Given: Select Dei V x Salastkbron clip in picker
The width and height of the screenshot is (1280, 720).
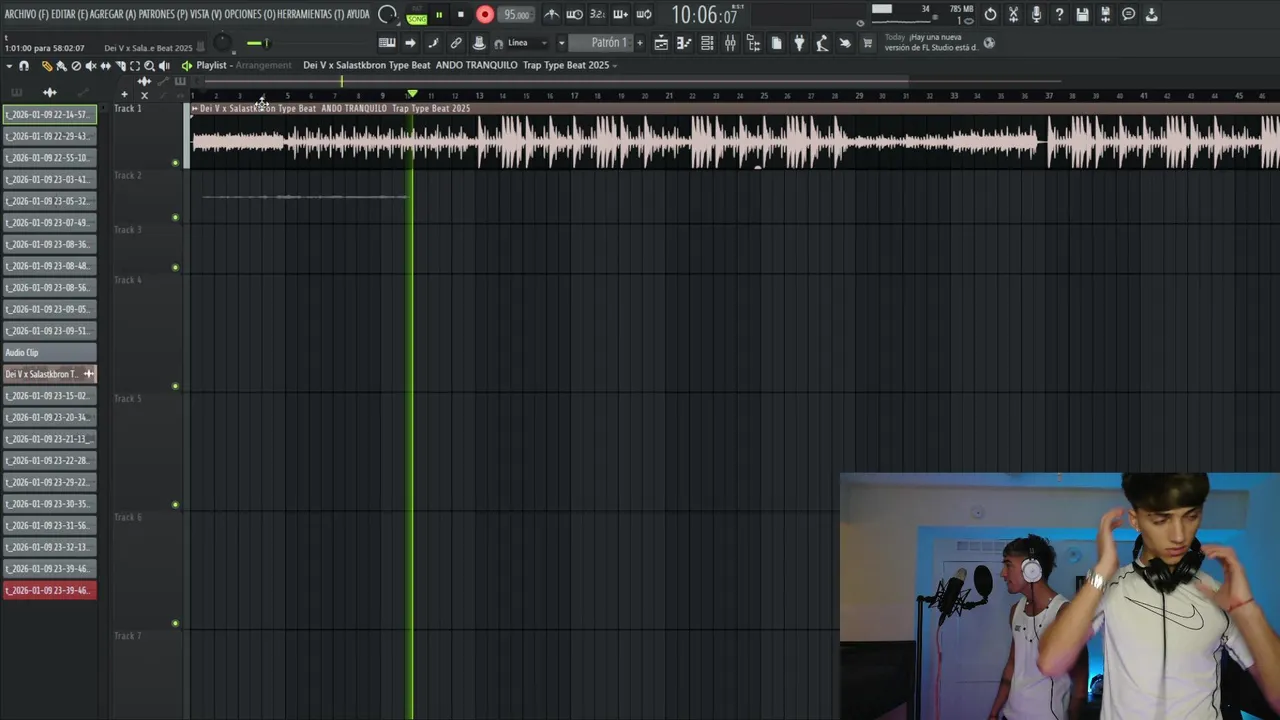Looking at the screenshot, I should click(49, 374).
